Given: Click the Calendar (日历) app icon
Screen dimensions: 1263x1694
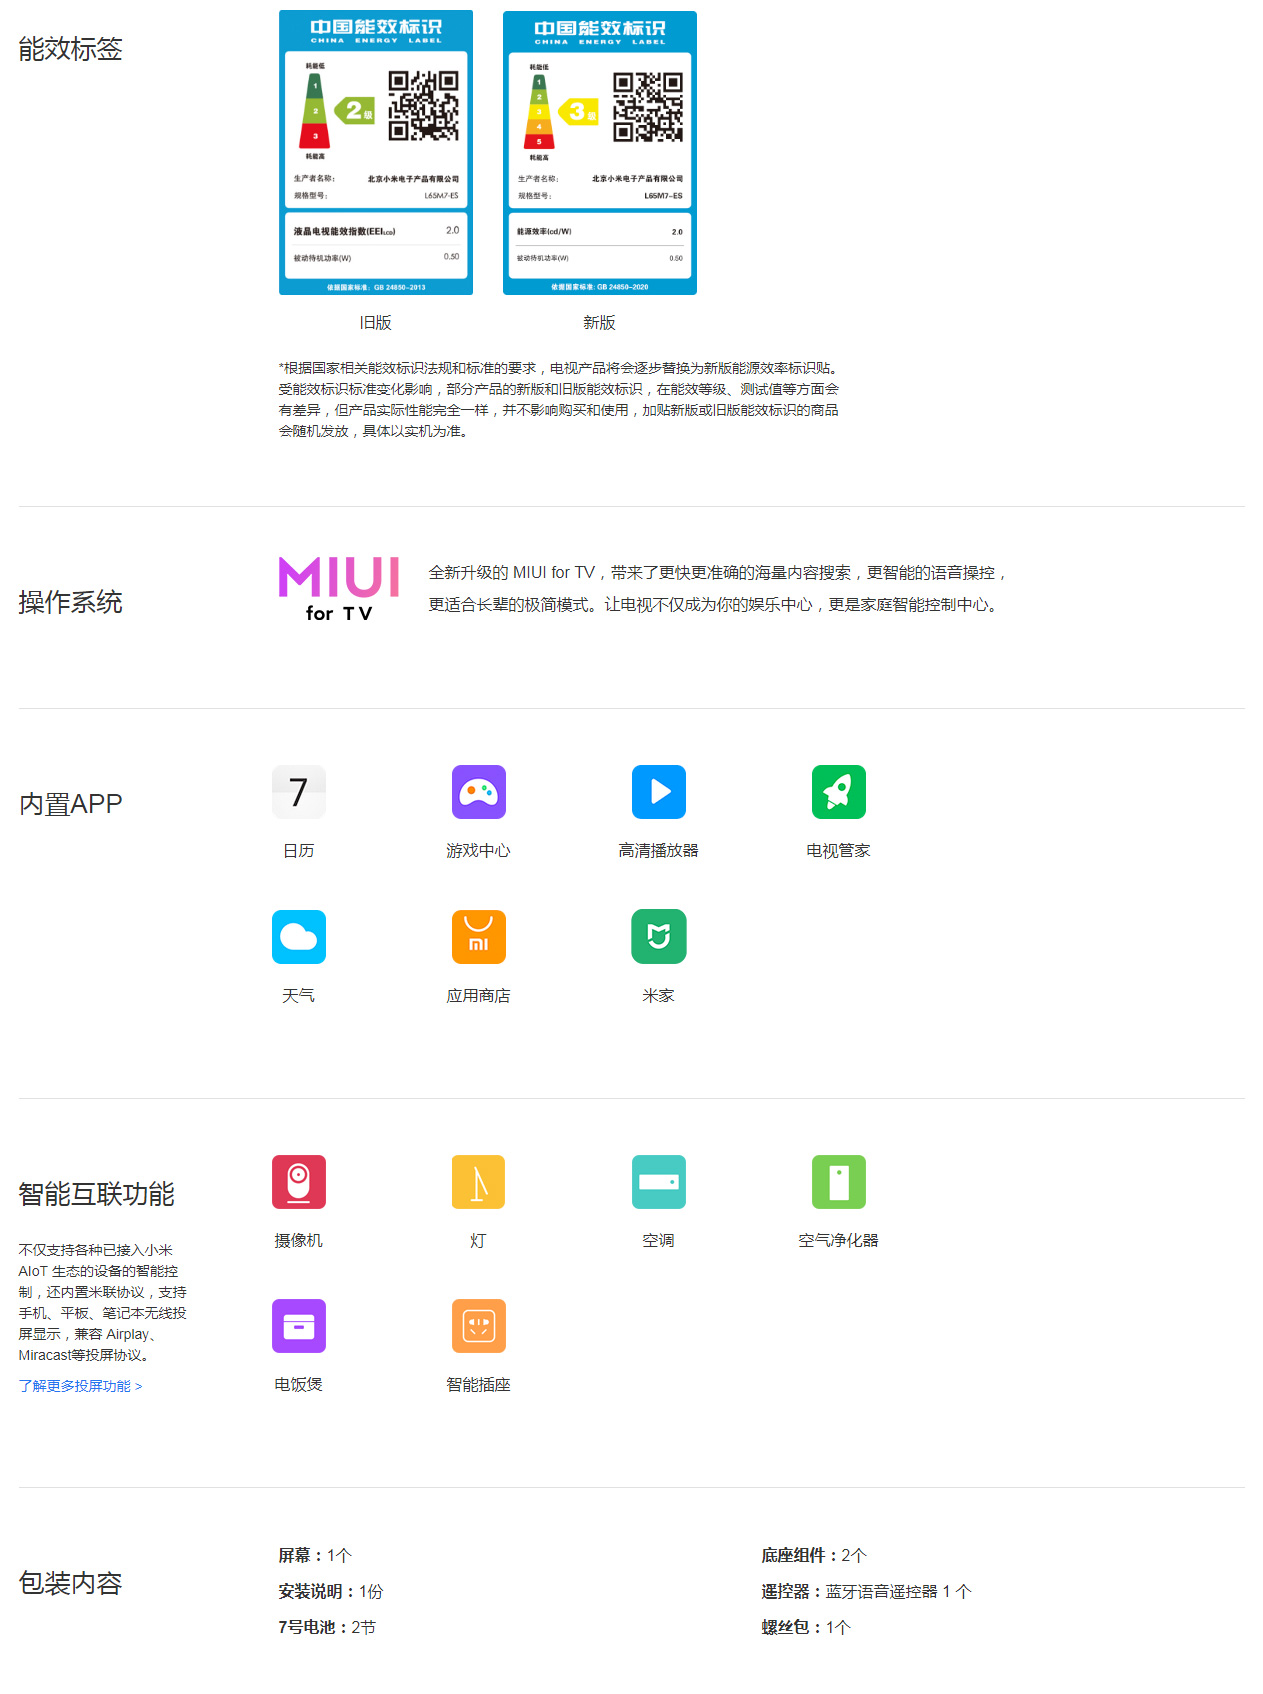Looking at the screenshot, I should [x=298, y=792].
